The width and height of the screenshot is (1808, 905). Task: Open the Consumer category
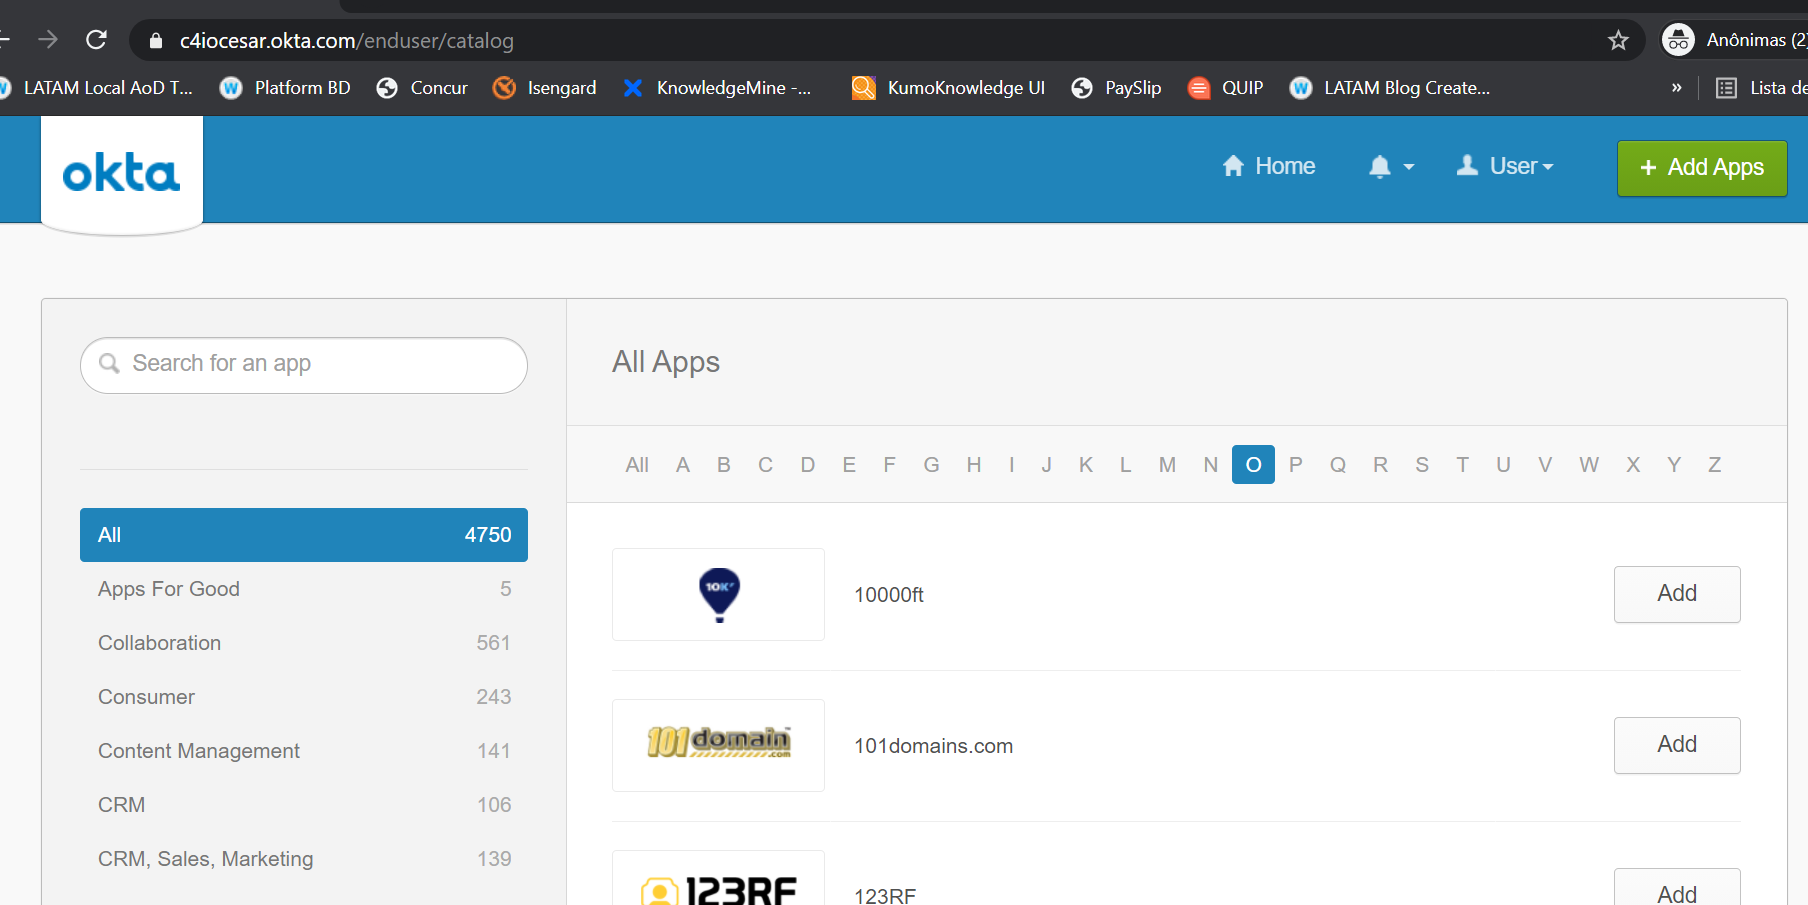(304, 697)
